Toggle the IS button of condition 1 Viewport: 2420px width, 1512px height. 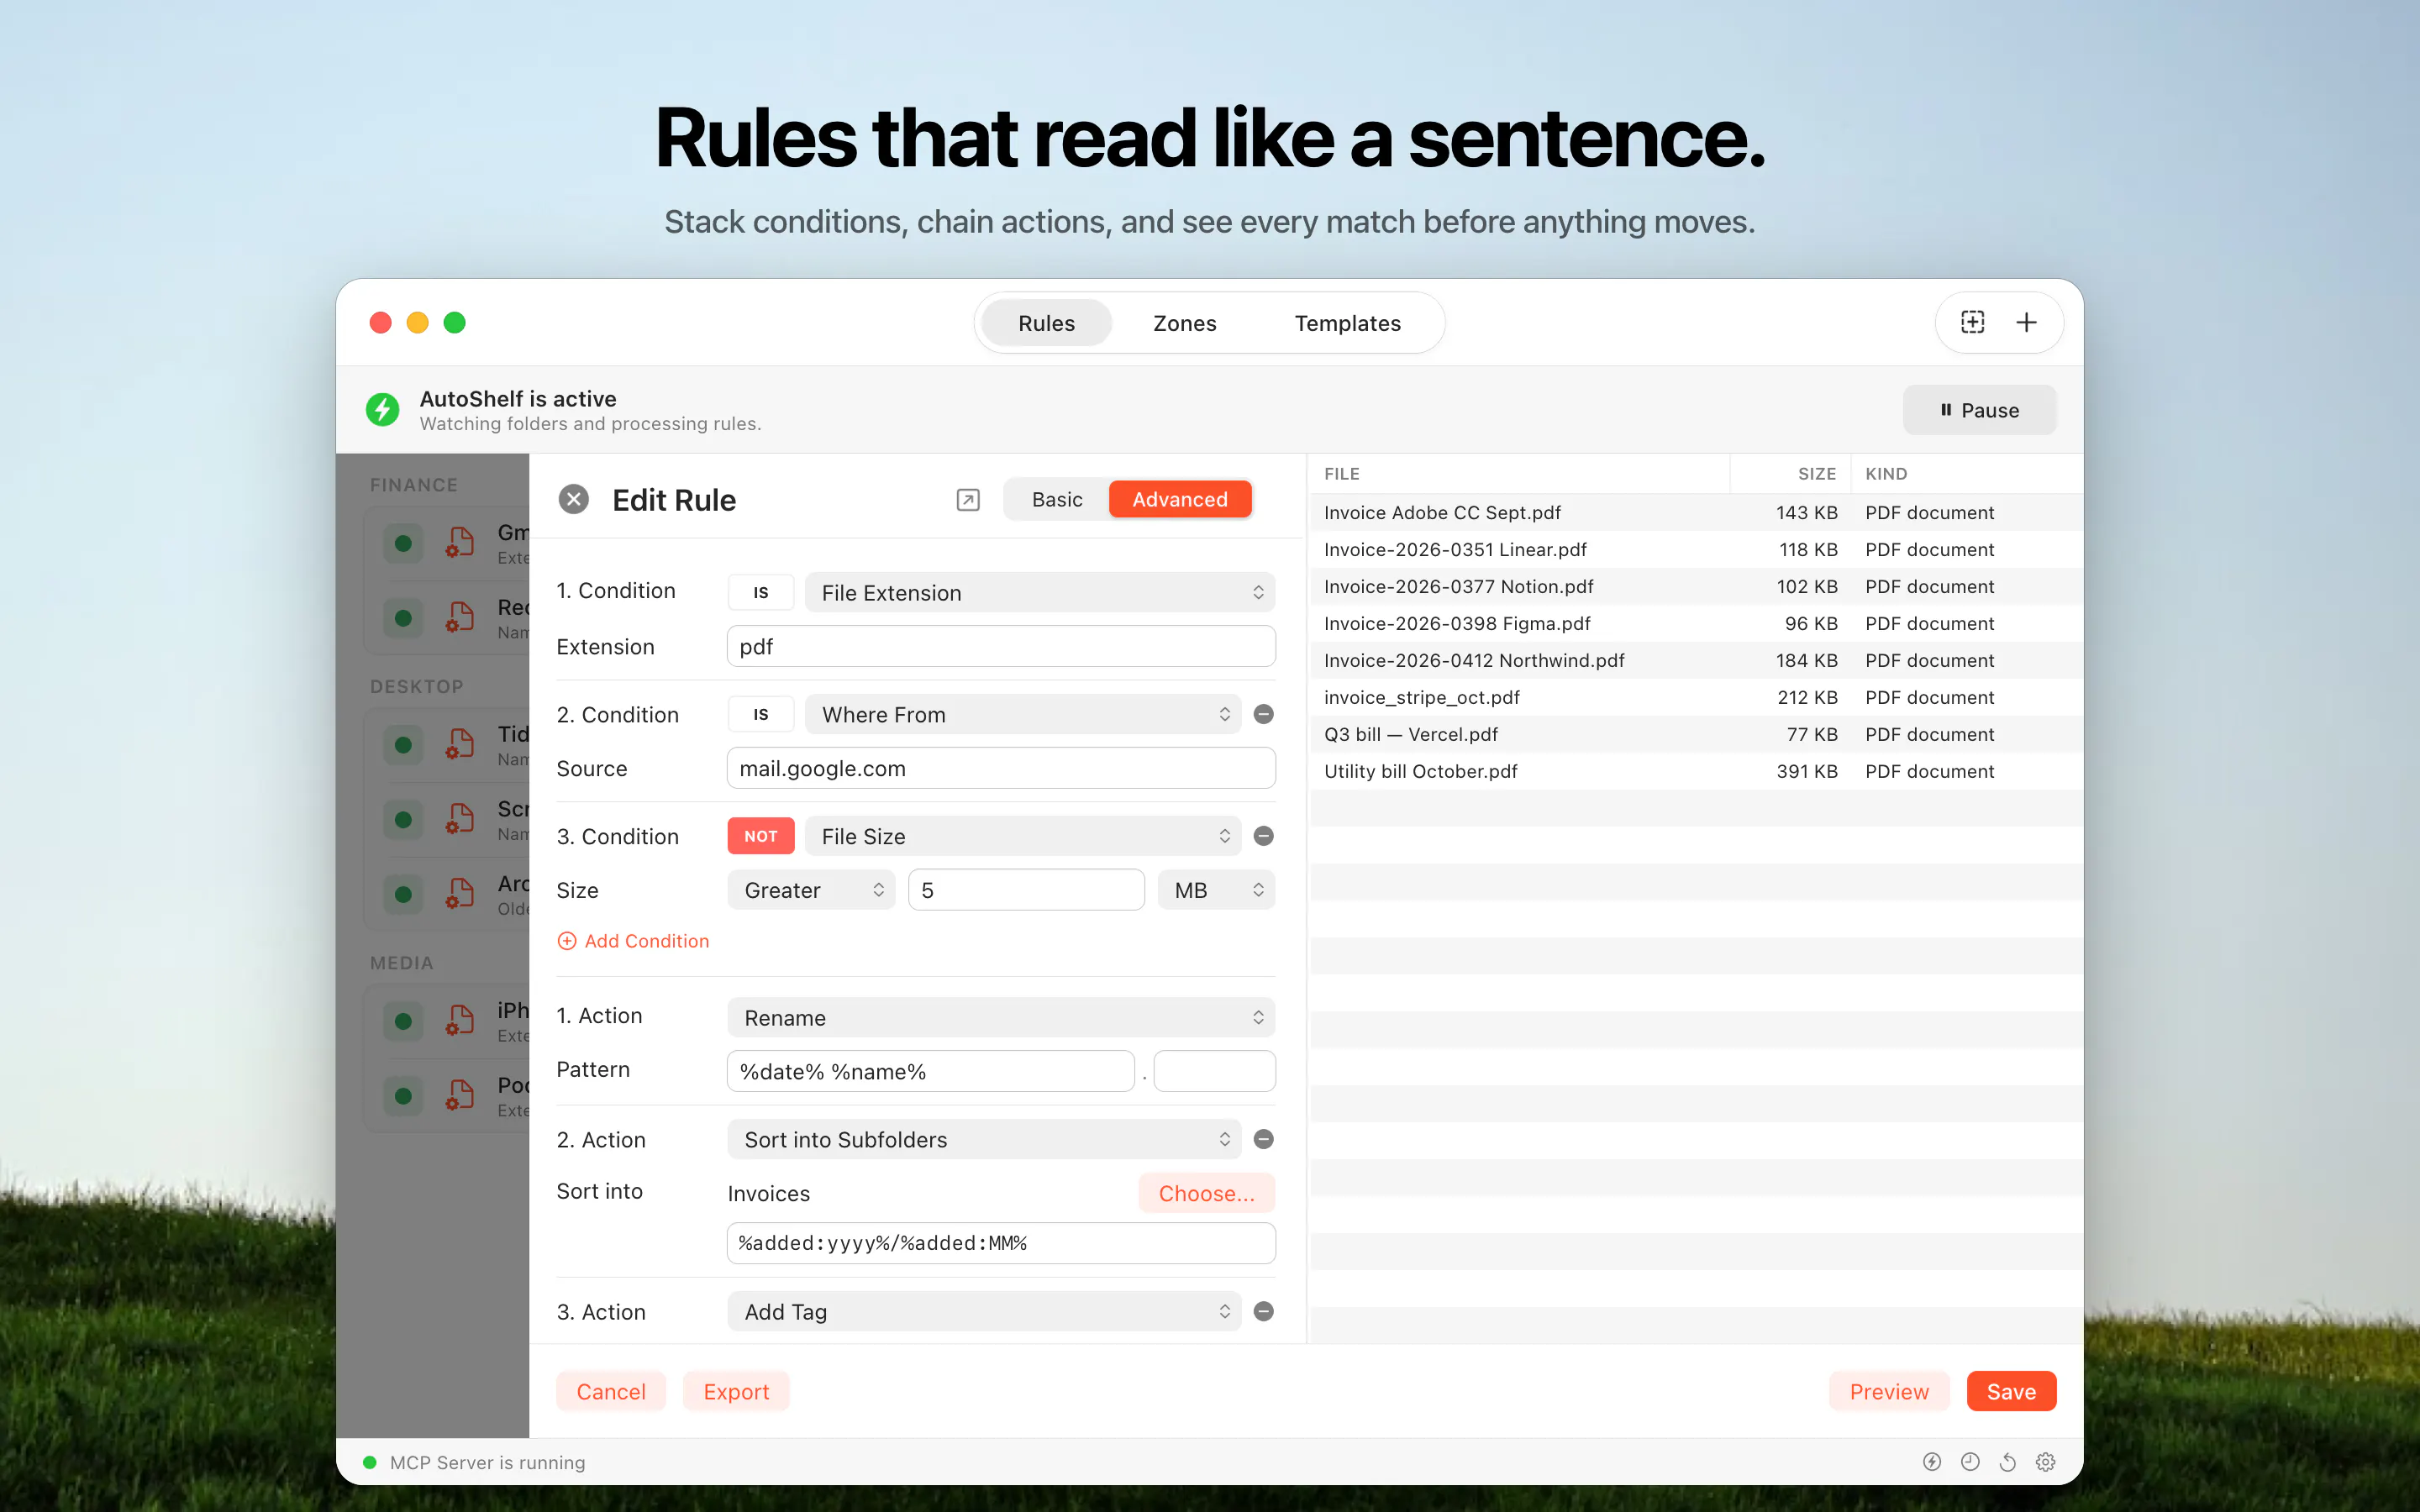[x=760, y=592]
